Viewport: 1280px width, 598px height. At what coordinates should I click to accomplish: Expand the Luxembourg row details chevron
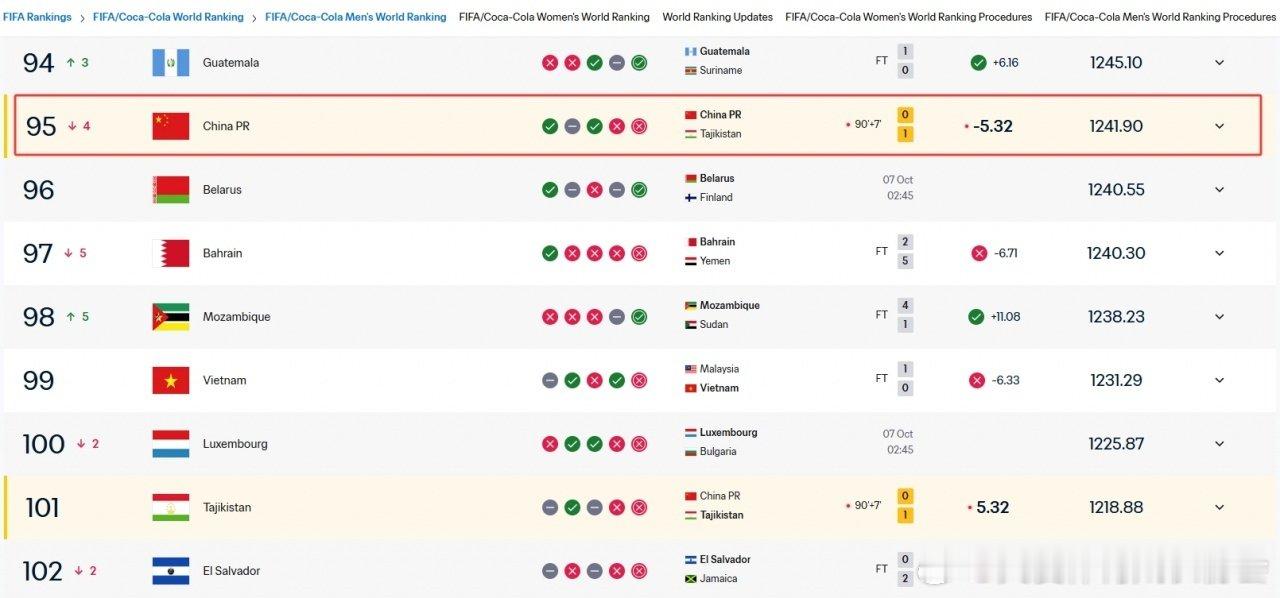pyautogui.click(x=1219, y=444)
